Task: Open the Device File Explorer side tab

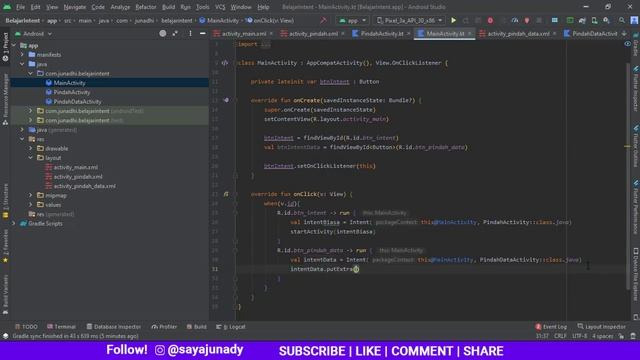Action: [636, 274]
